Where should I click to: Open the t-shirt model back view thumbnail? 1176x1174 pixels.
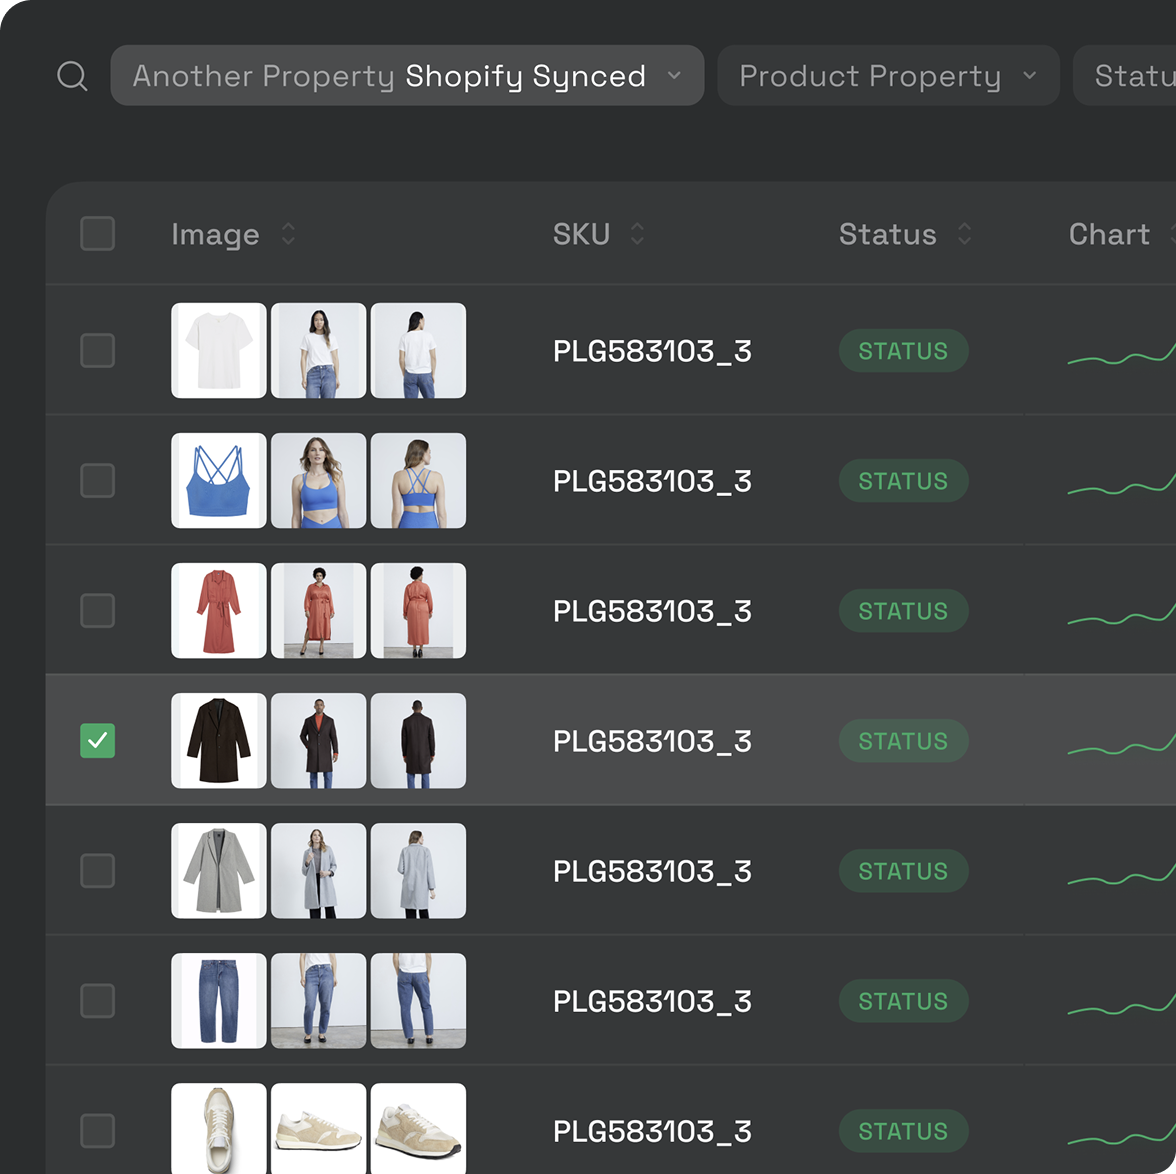(x=418, y=350)
